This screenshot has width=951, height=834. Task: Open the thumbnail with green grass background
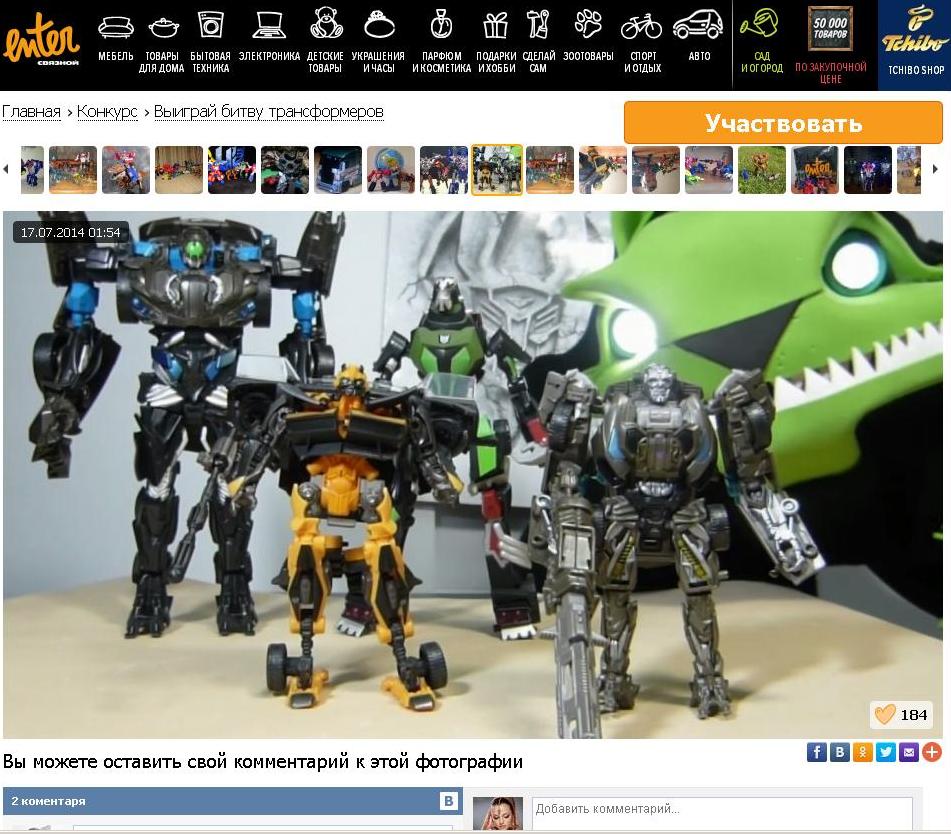pyautogui.click(x=762, y=170)
